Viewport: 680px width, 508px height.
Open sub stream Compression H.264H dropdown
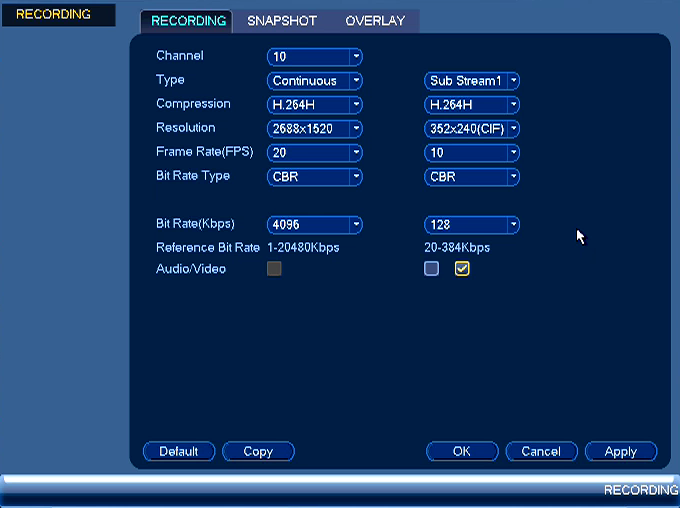472,105
